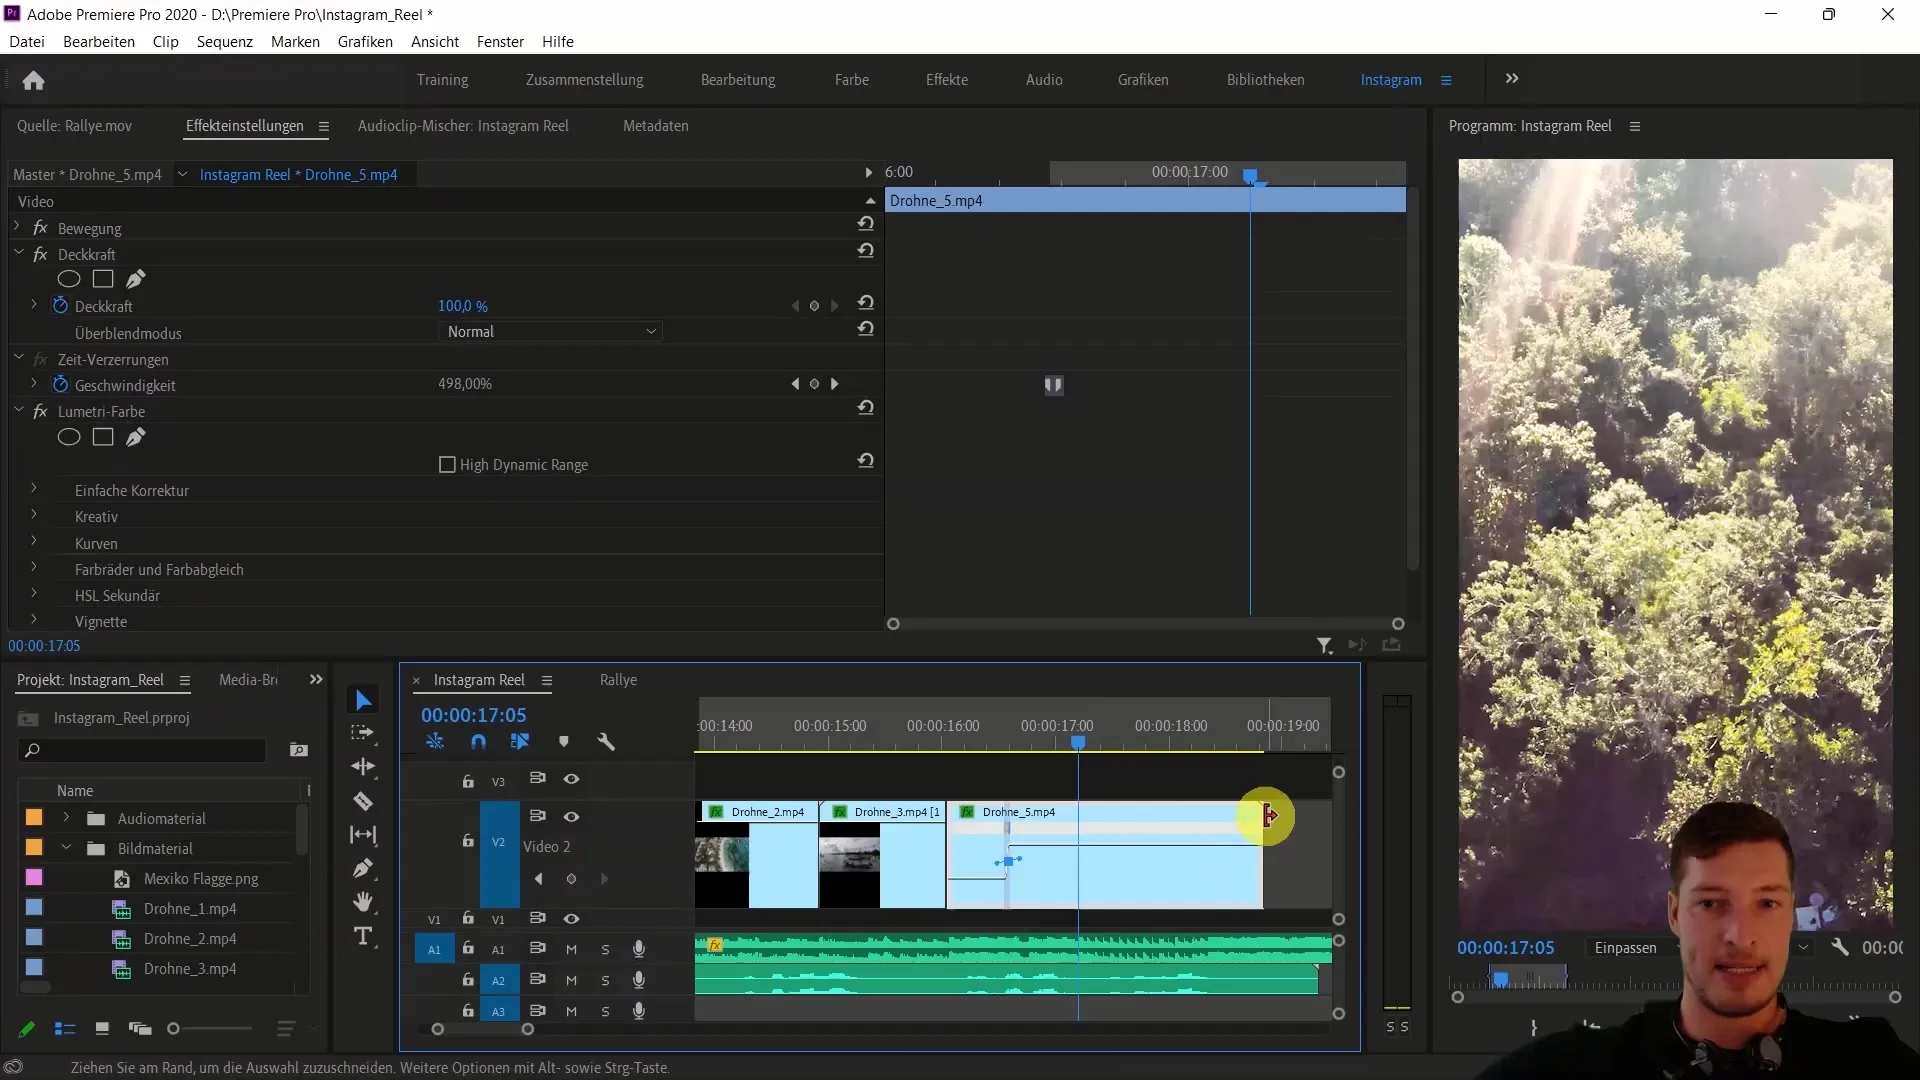Create rectangle mask under Lumetri-Farbe
Screen dimensions: 1920x1080
click(x=103, y=437)
